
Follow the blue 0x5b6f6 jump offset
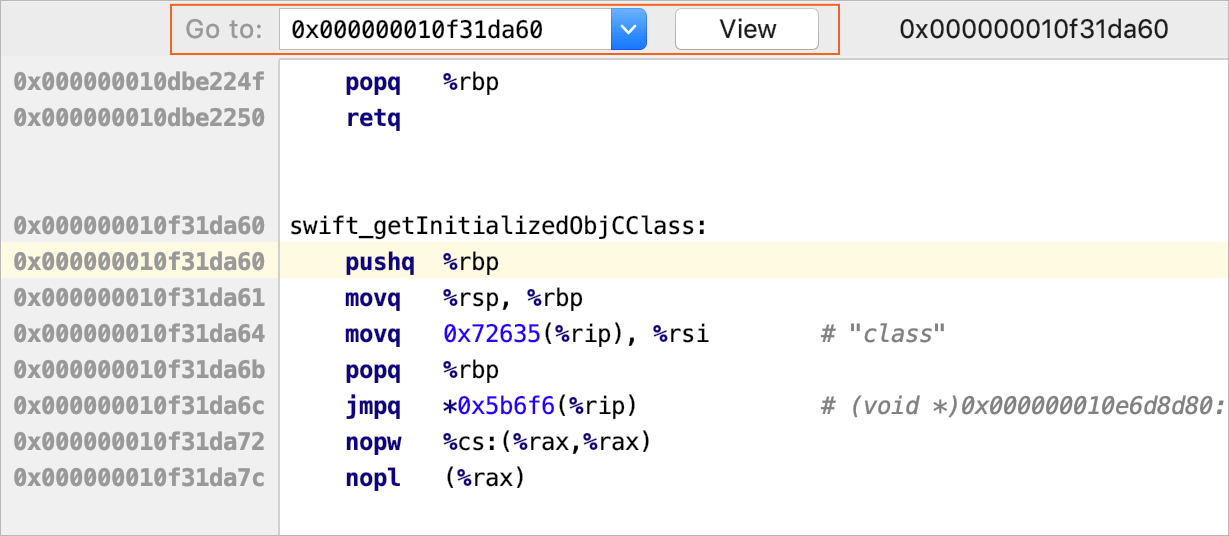[505, 406]
